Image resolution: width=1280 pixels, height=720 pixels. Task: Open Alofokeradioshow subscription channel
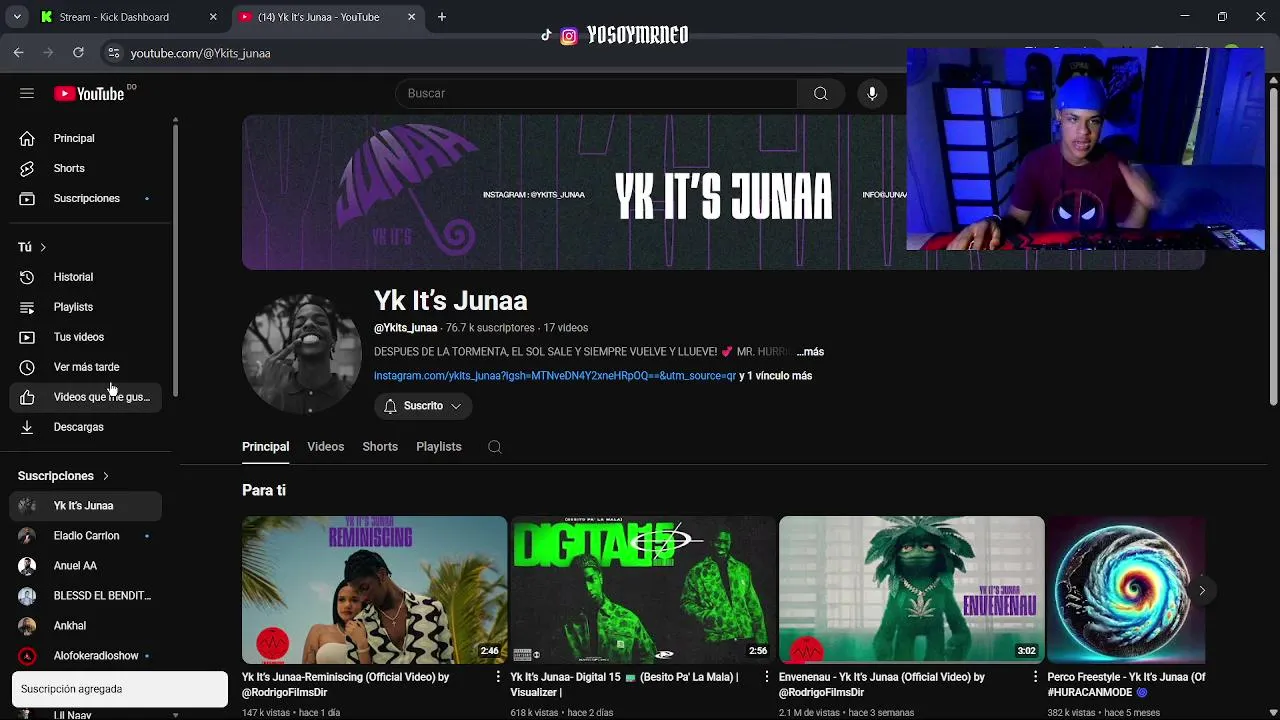tap(86, 656)
